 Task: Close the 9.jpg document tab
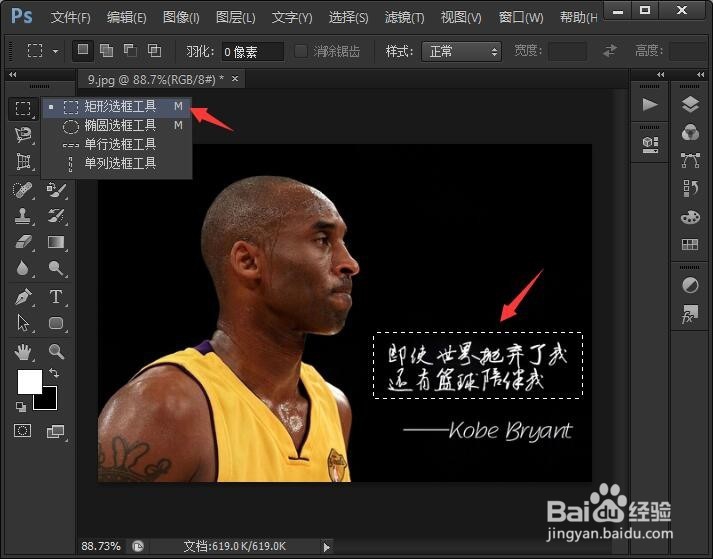[235, 79]
